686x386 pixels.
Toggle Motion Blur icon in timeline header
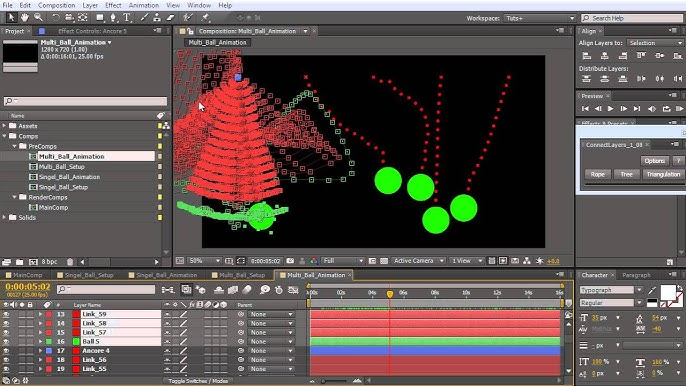point(247,290)
